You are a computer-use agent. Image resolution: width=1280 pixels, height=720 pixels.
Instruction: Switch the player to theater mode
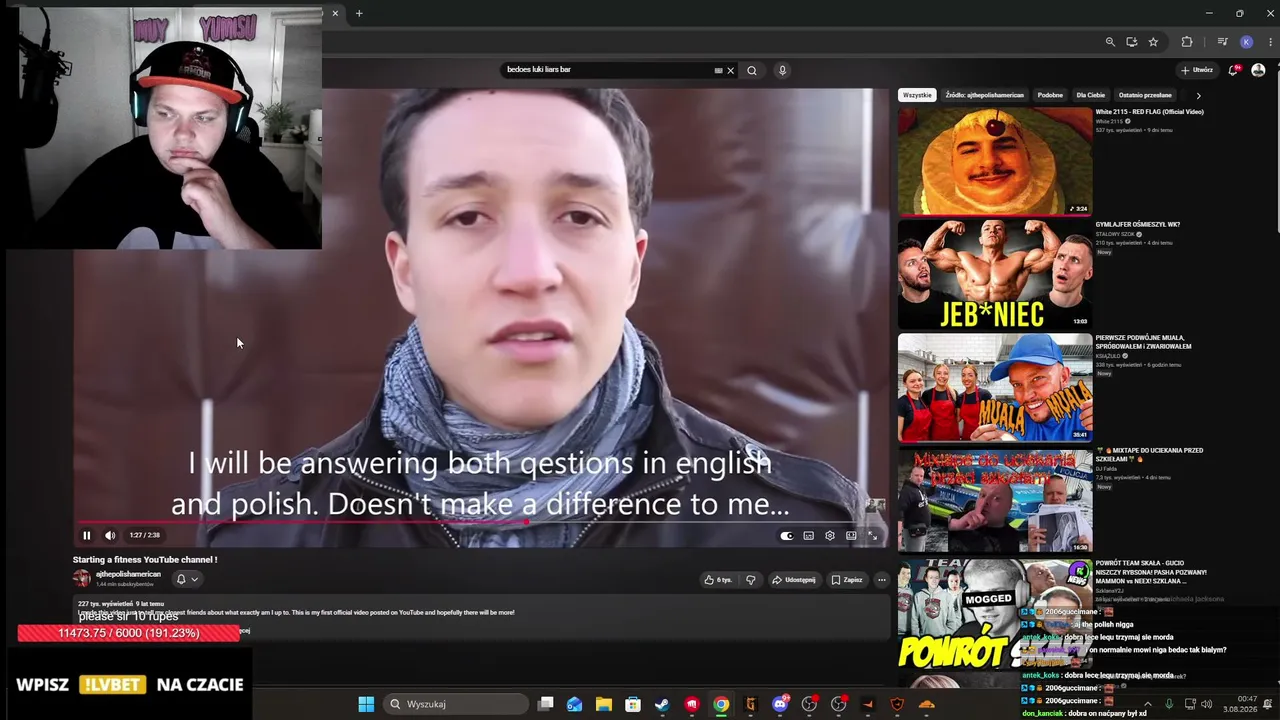click(851, 536)
